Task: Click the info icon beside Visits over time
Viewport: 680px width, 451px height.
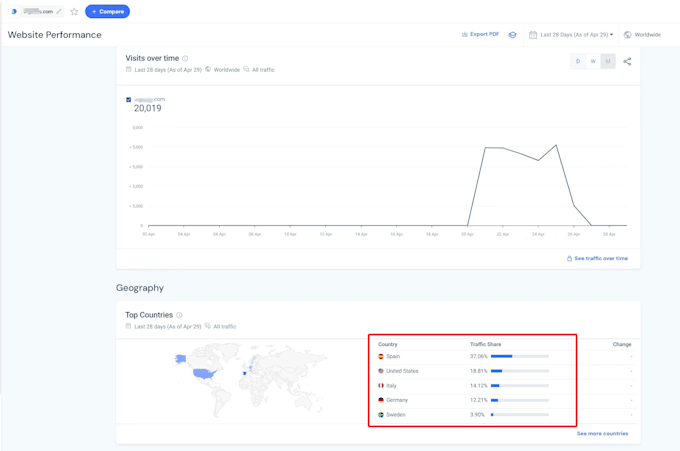Action: pos(185,59)
